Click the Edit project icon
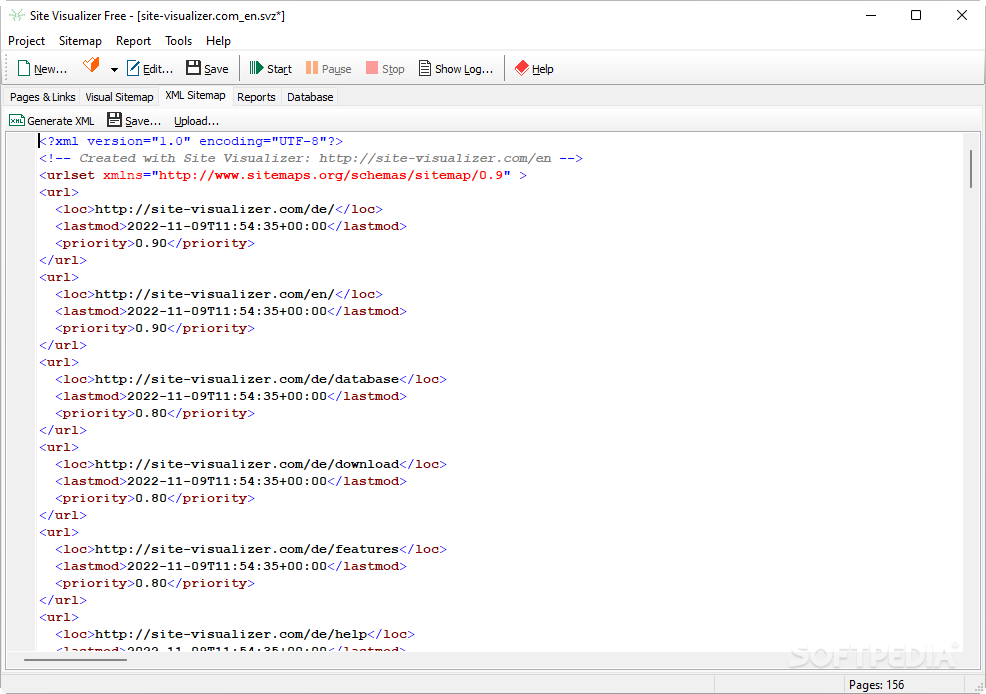986x694 pixels. [133, 69]
